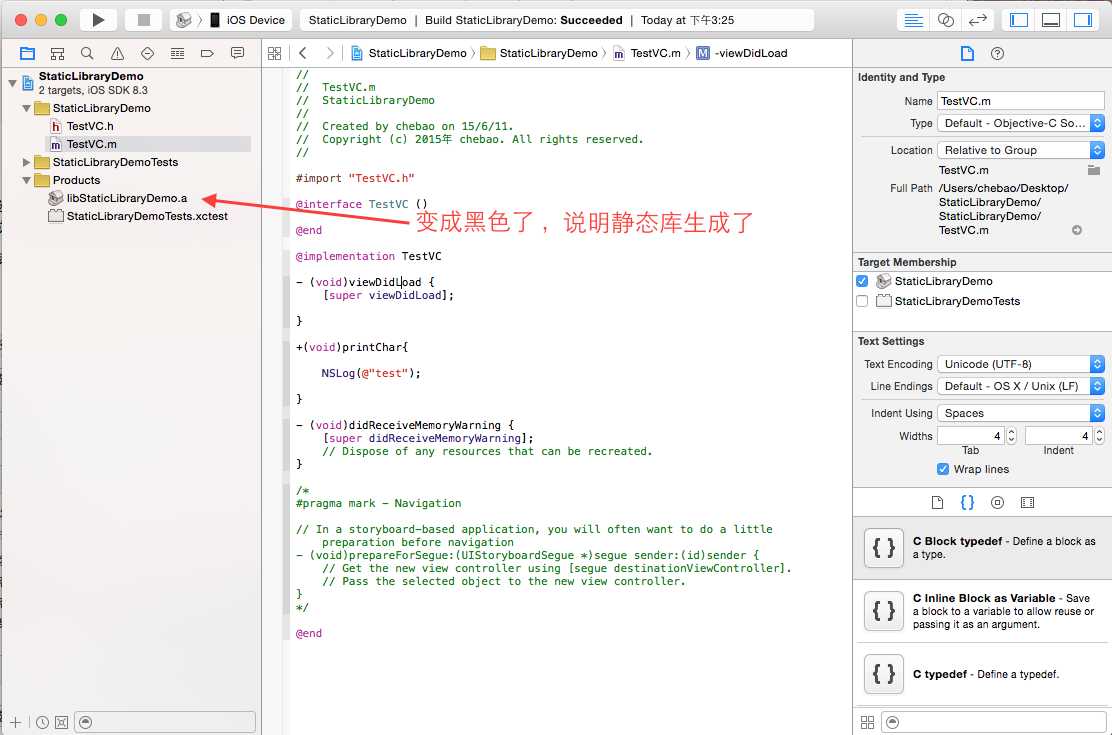The height and width of the screenshot is (735, 1112).
Task: Open the Project navigator
Action: tap(27, 53)
